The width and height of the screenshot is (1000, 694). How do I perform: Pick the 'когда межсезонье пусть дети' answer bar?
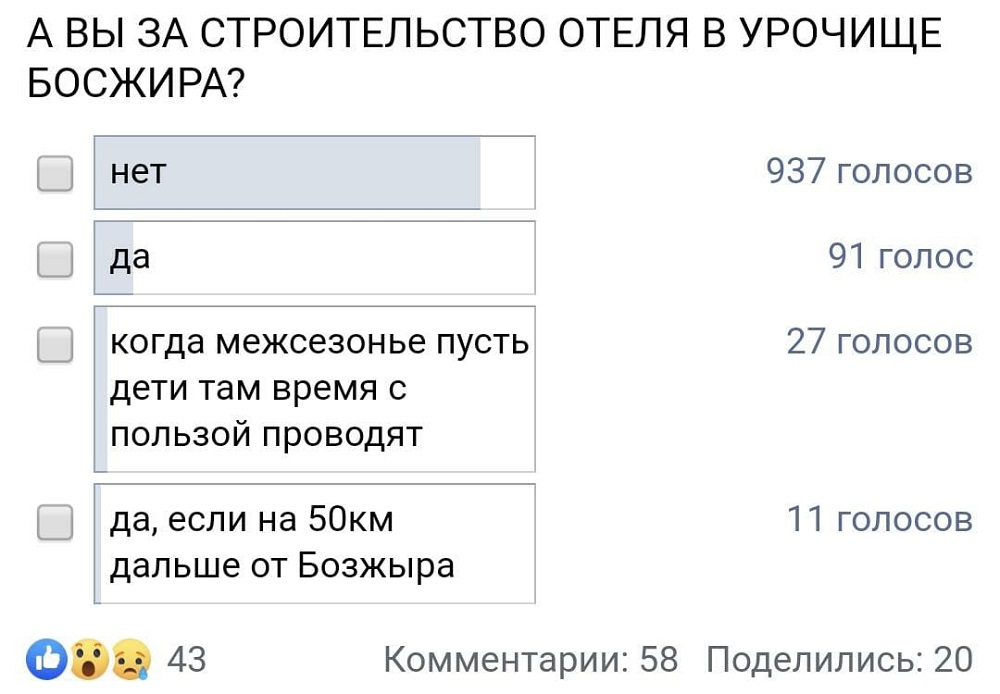[x=314, y=389]
